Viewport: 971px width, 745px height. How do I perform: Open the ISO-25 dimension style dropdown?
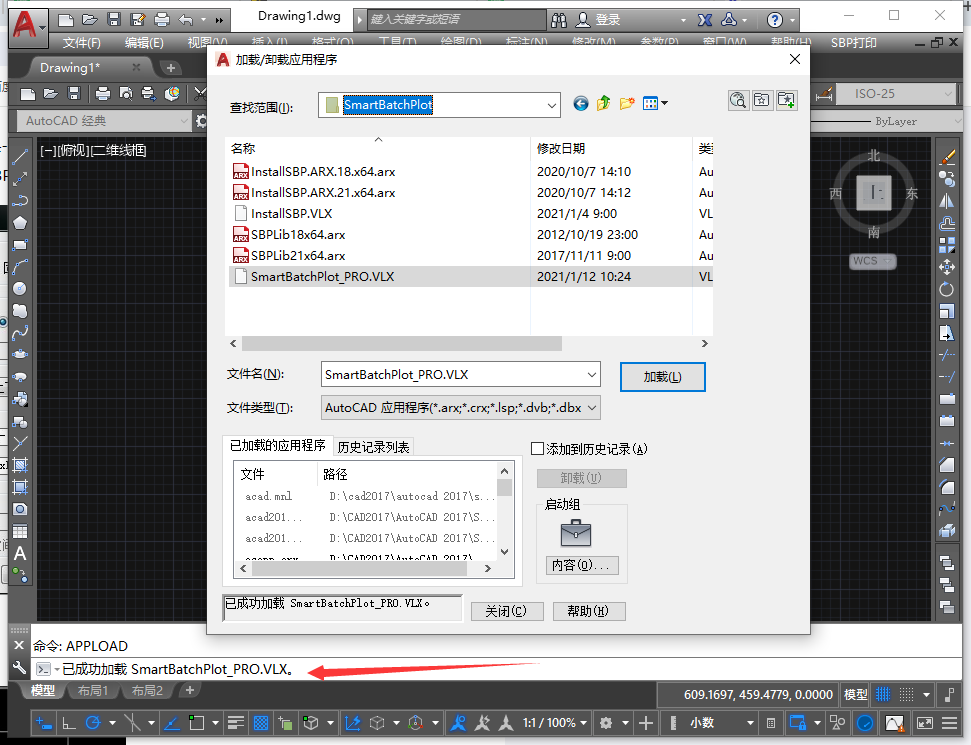point(947,94)
